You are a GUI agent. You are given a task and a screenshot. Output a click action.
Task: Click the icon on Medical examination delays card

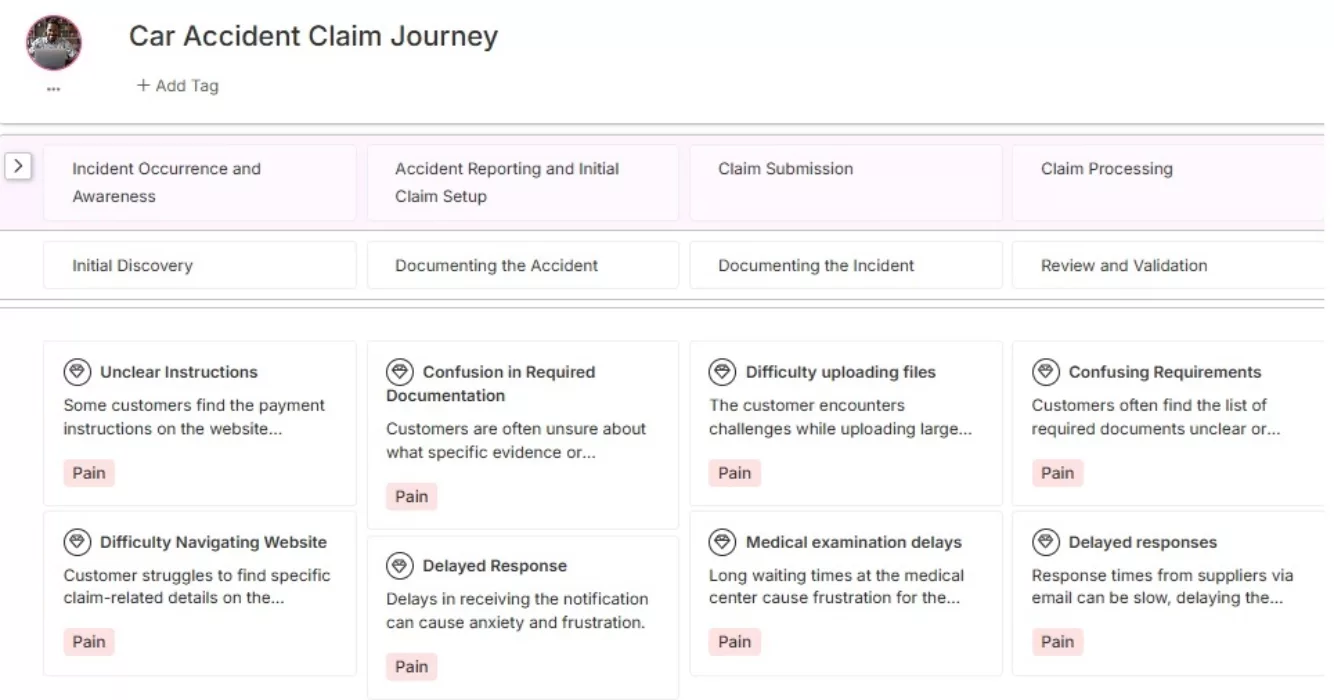pos(721,541)
